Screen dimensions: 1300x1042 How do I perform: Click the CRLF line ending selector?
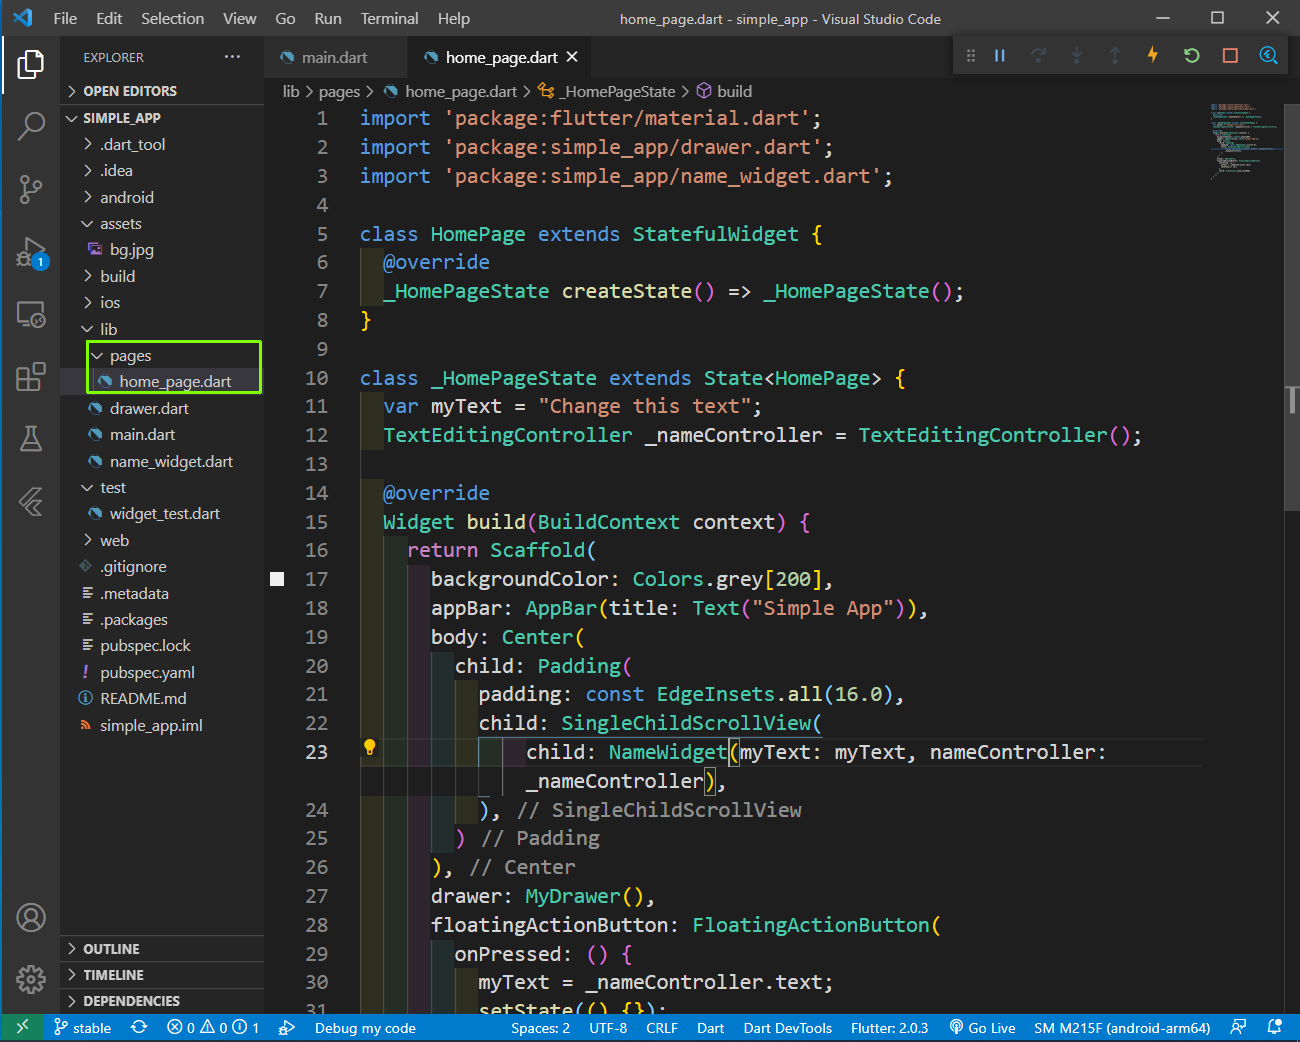(662, 1028)
